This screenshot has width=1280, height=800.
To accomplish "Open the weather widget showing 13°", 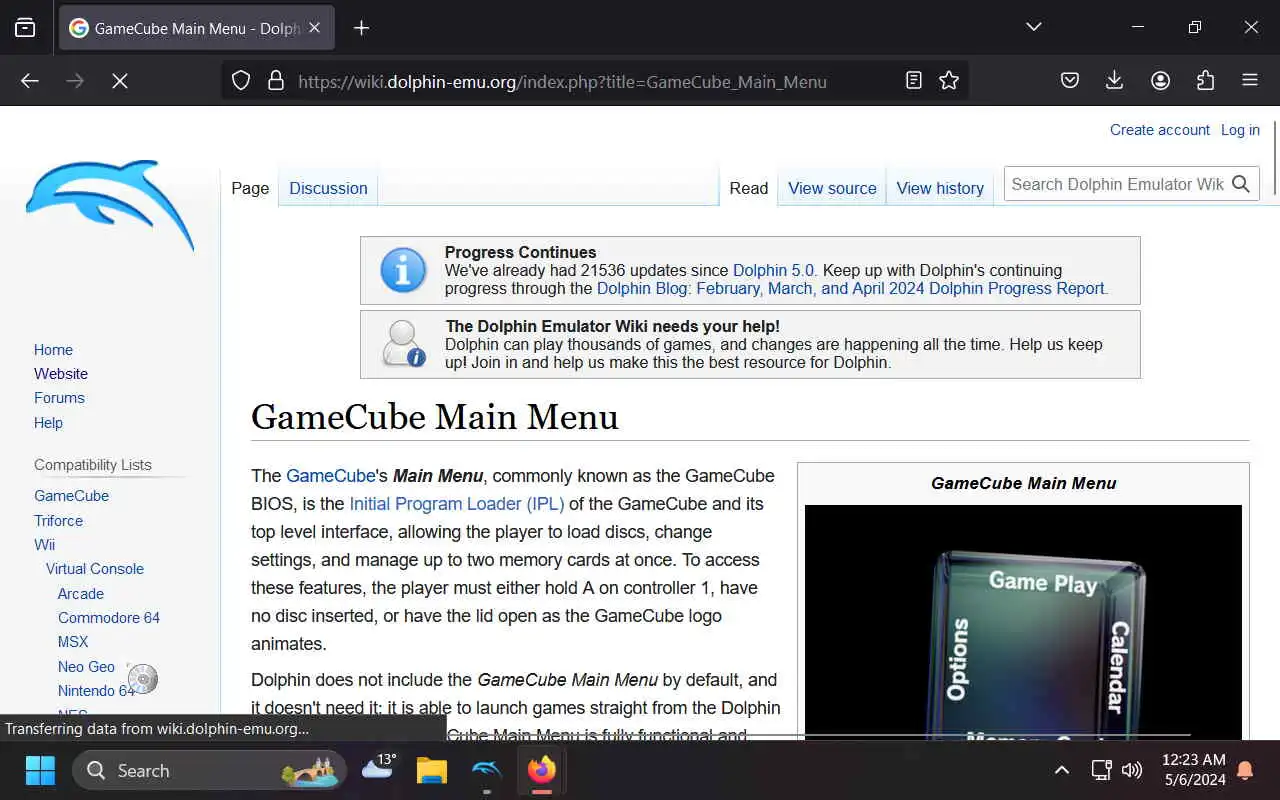I will 379,768.
